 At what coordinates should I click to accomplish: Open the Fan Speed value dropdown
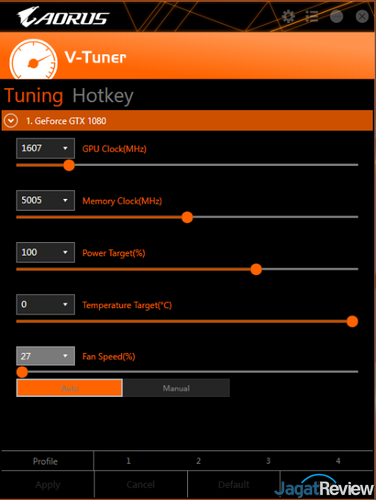(45, 356)
